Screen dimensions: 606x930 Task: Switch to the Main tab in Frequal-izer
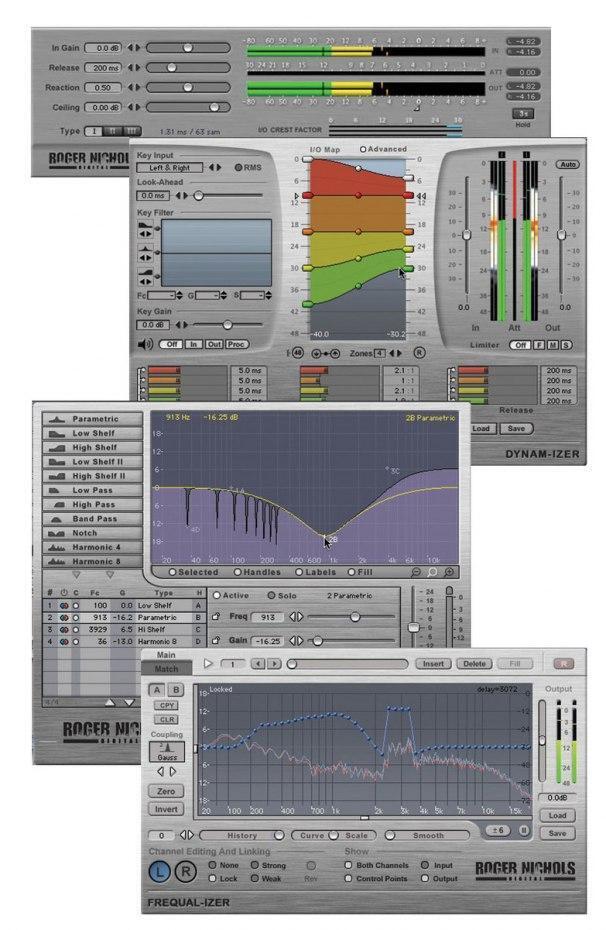[x=166, y=655]
